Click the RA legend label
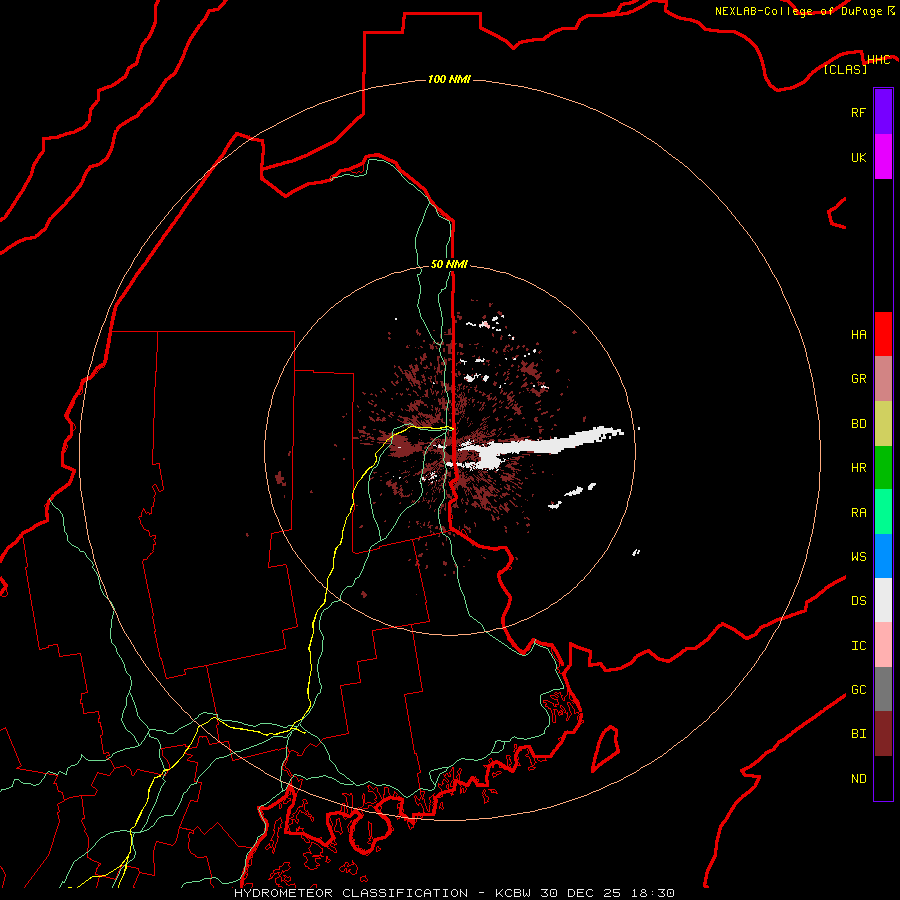Image resolution: width=900 pixels, height=900 pixels. [858, 513]
